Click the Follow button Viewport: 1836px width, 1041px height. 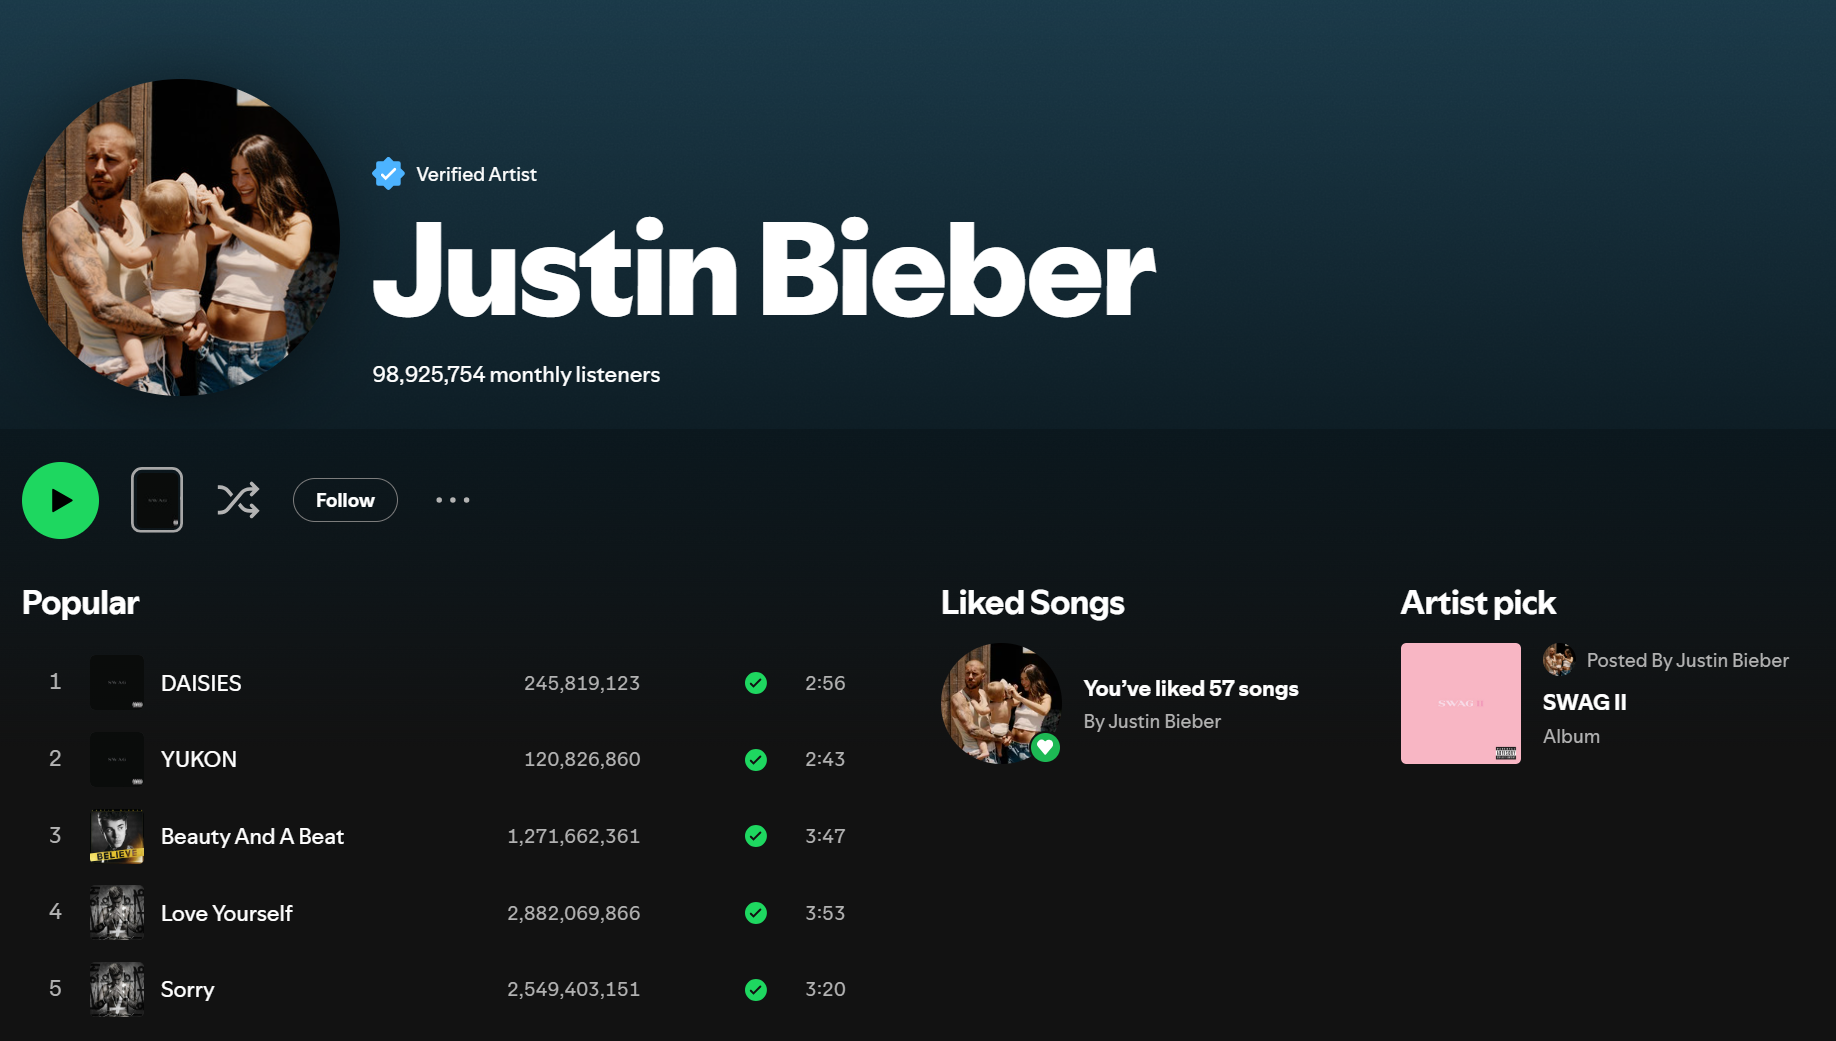coord(345,500)
